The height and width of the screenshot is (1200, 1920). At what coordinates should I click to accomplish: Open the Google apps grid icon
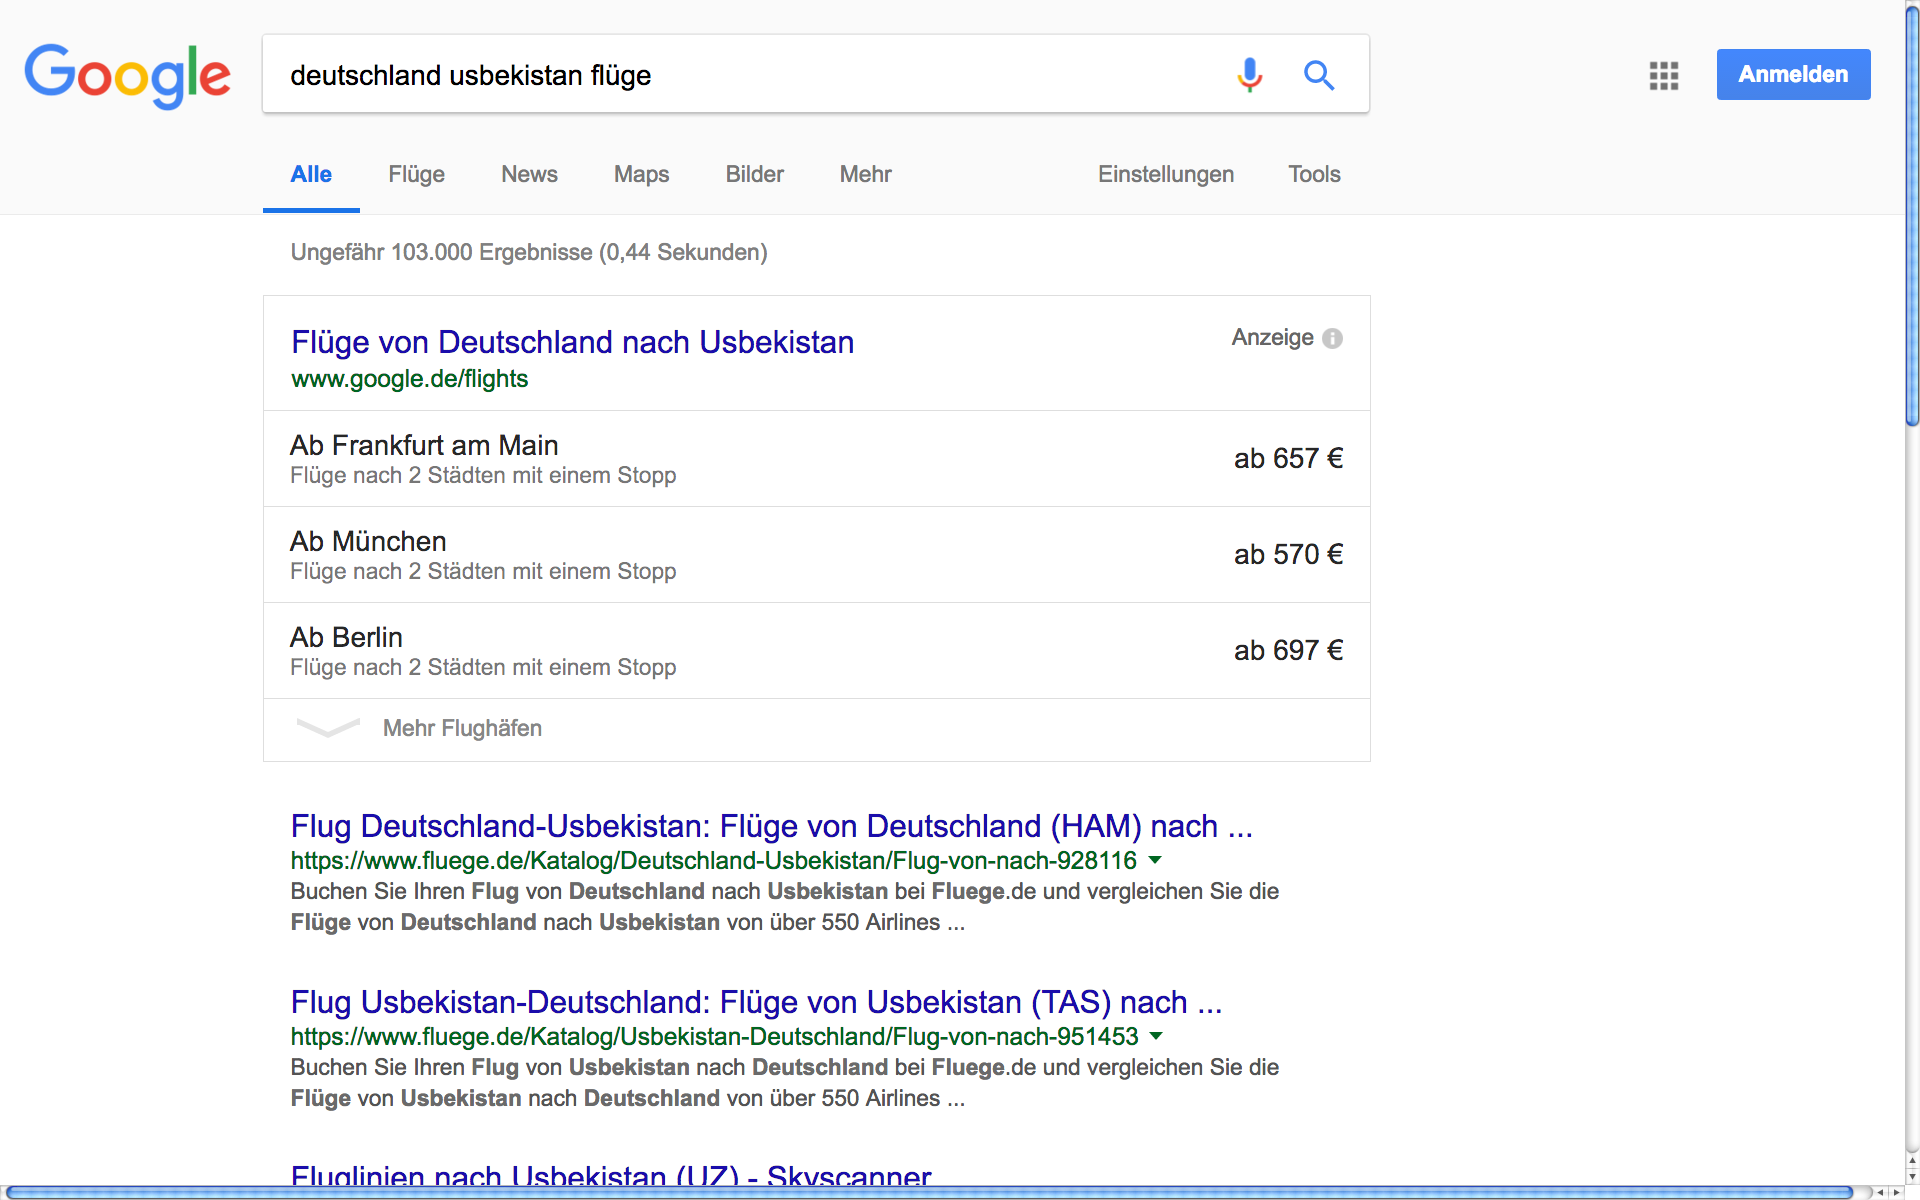pyautogui.click(x=1663, y=75)
